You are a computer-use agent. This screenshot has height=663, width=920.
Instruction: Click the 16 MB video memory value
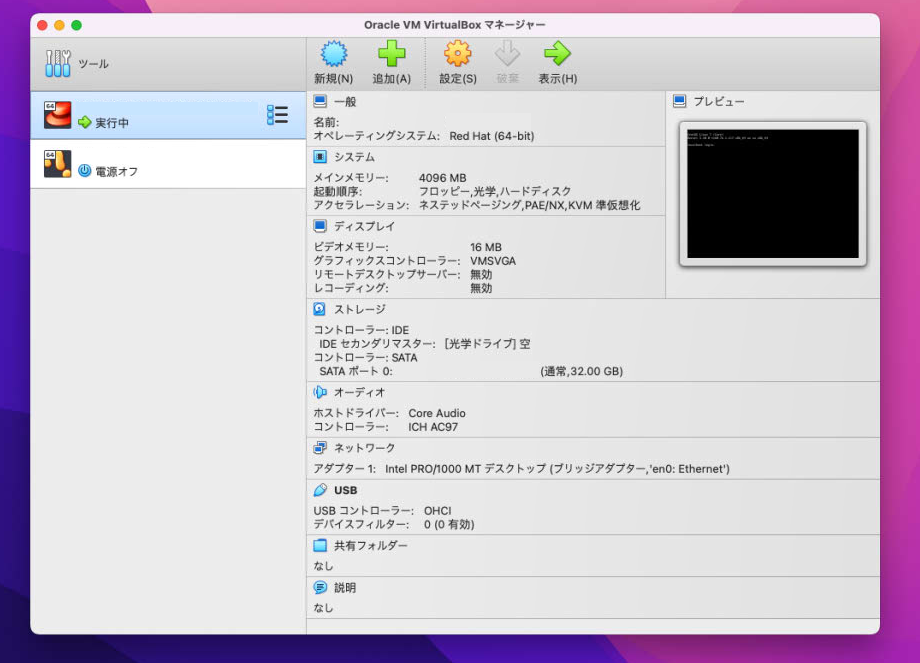pos(486,247)
